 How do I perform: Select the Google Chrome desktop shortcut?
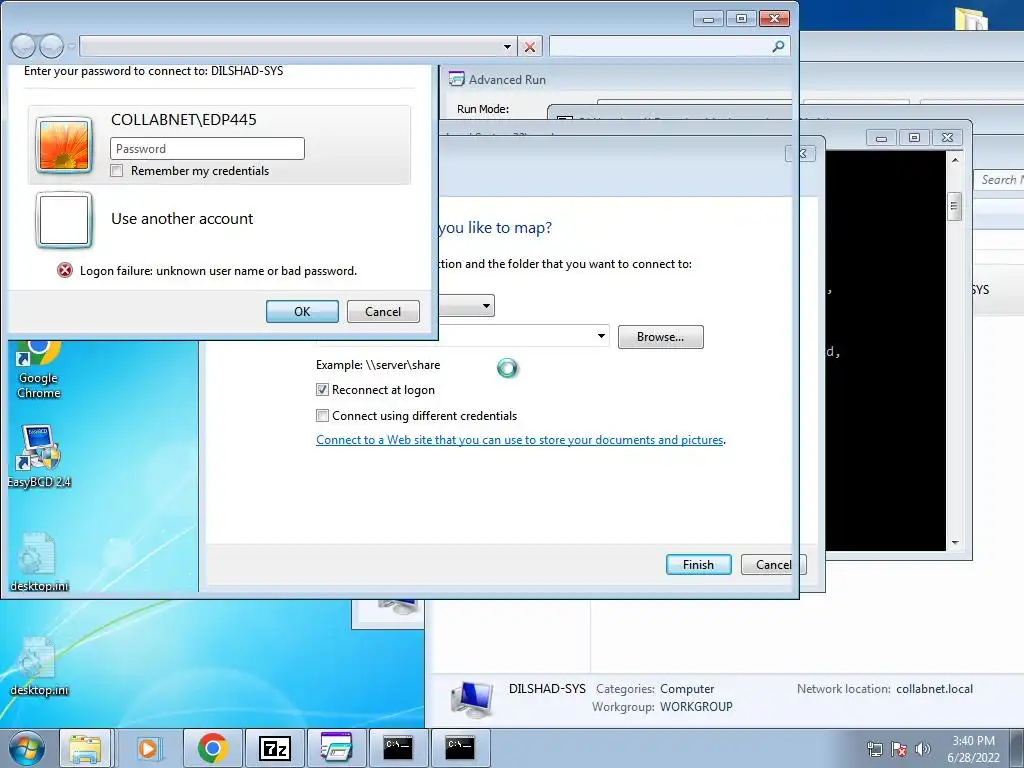tap(38, 370)
